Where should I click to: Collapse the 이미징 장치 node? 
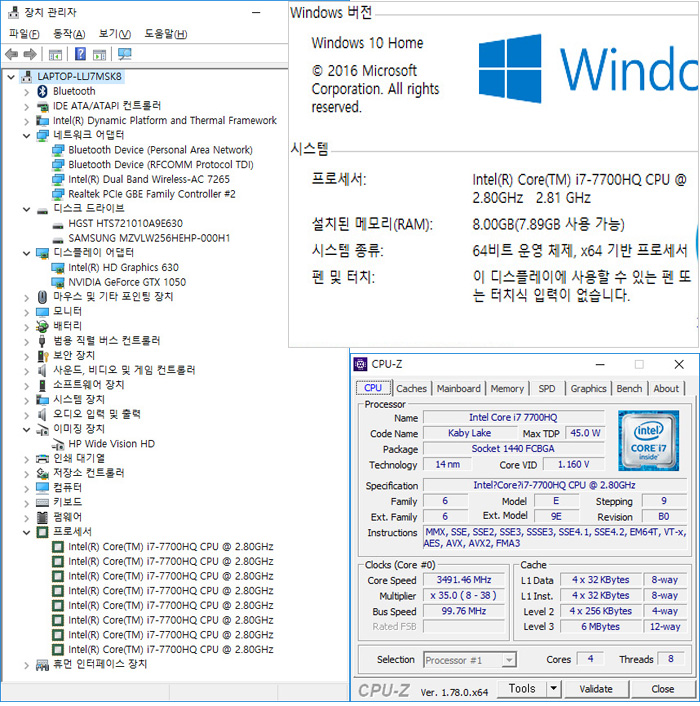click(x=27, y=430)
